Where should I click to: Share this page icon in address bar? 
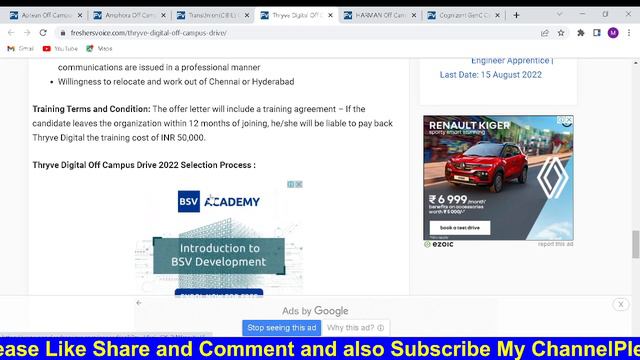tap(544, 33)
